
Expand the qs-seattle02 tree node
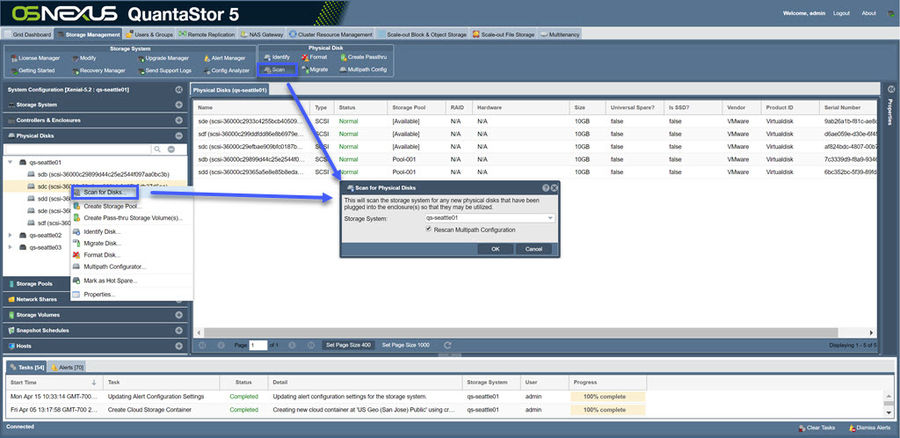click(10, 235)
